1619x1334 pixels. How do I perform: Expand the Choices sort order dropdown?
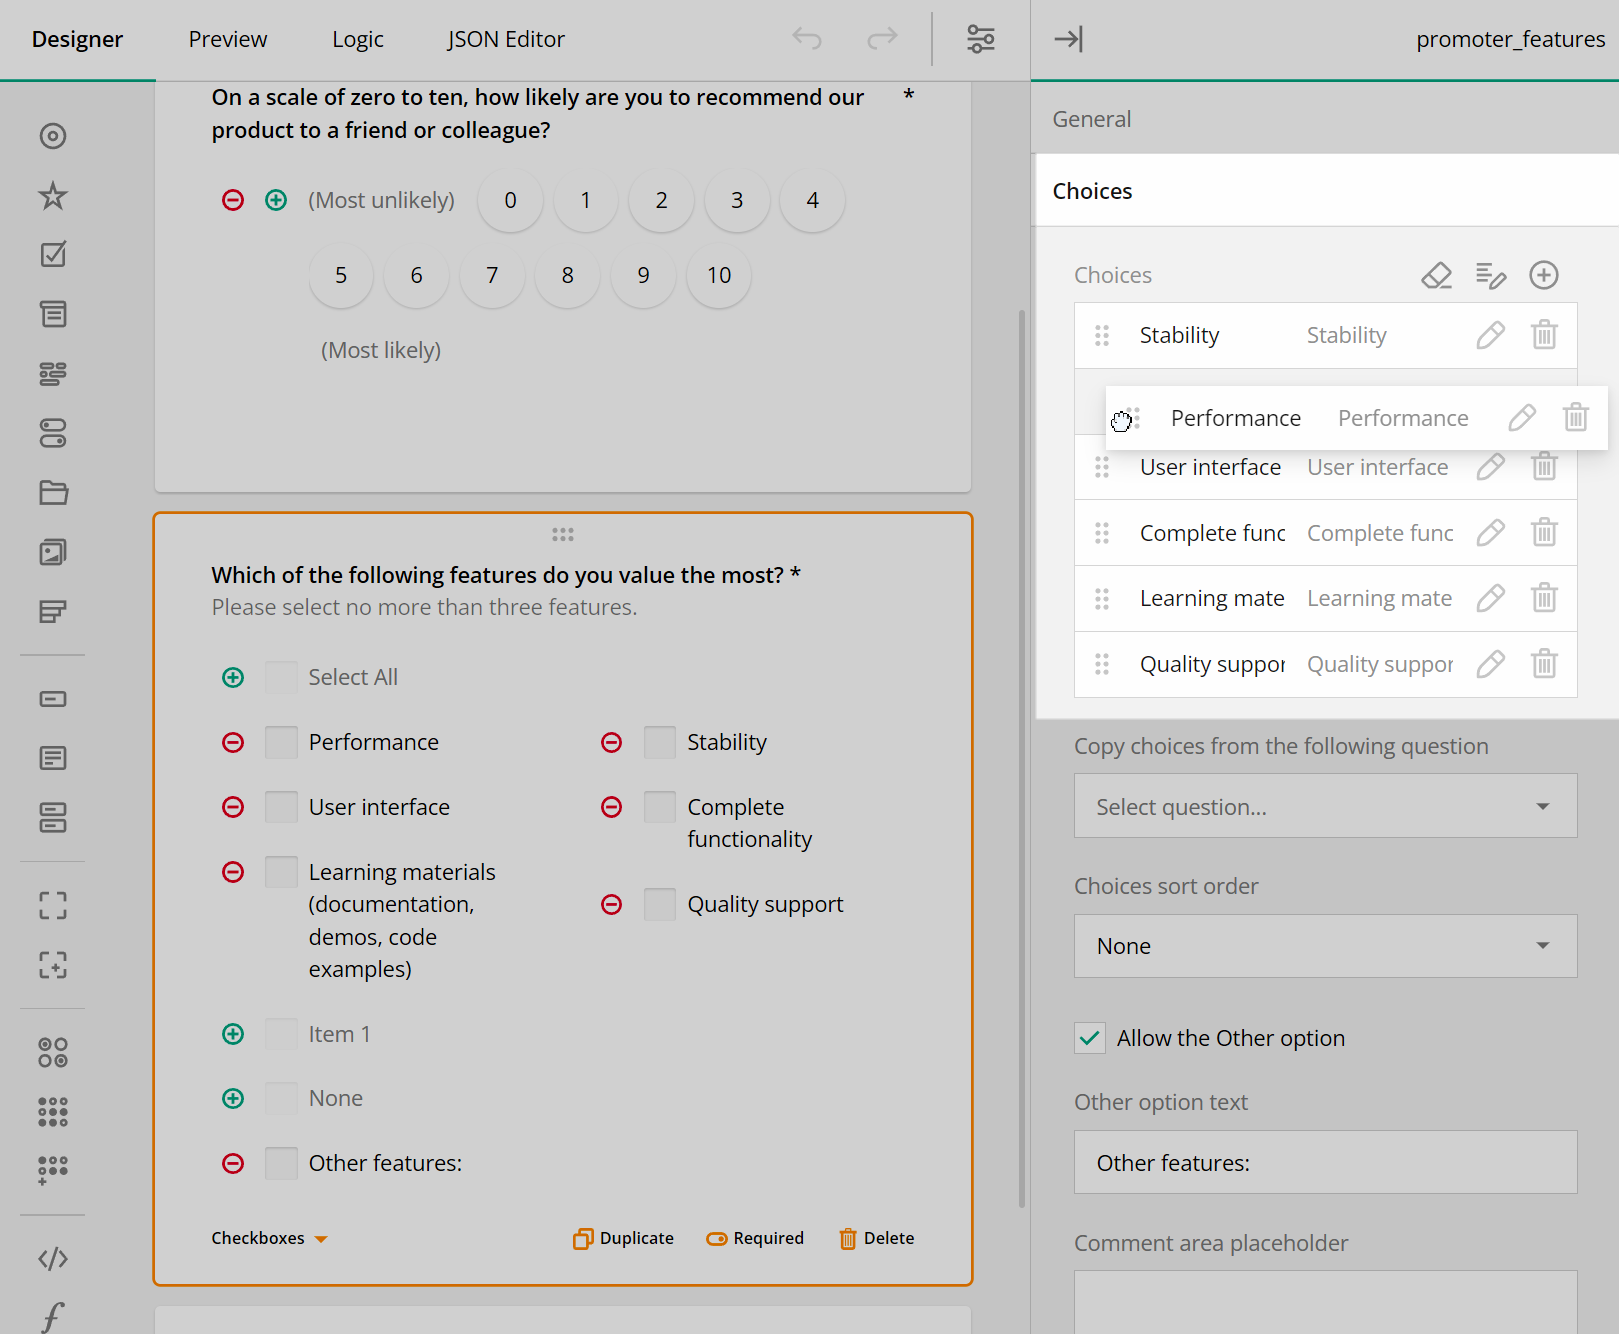1325,946
